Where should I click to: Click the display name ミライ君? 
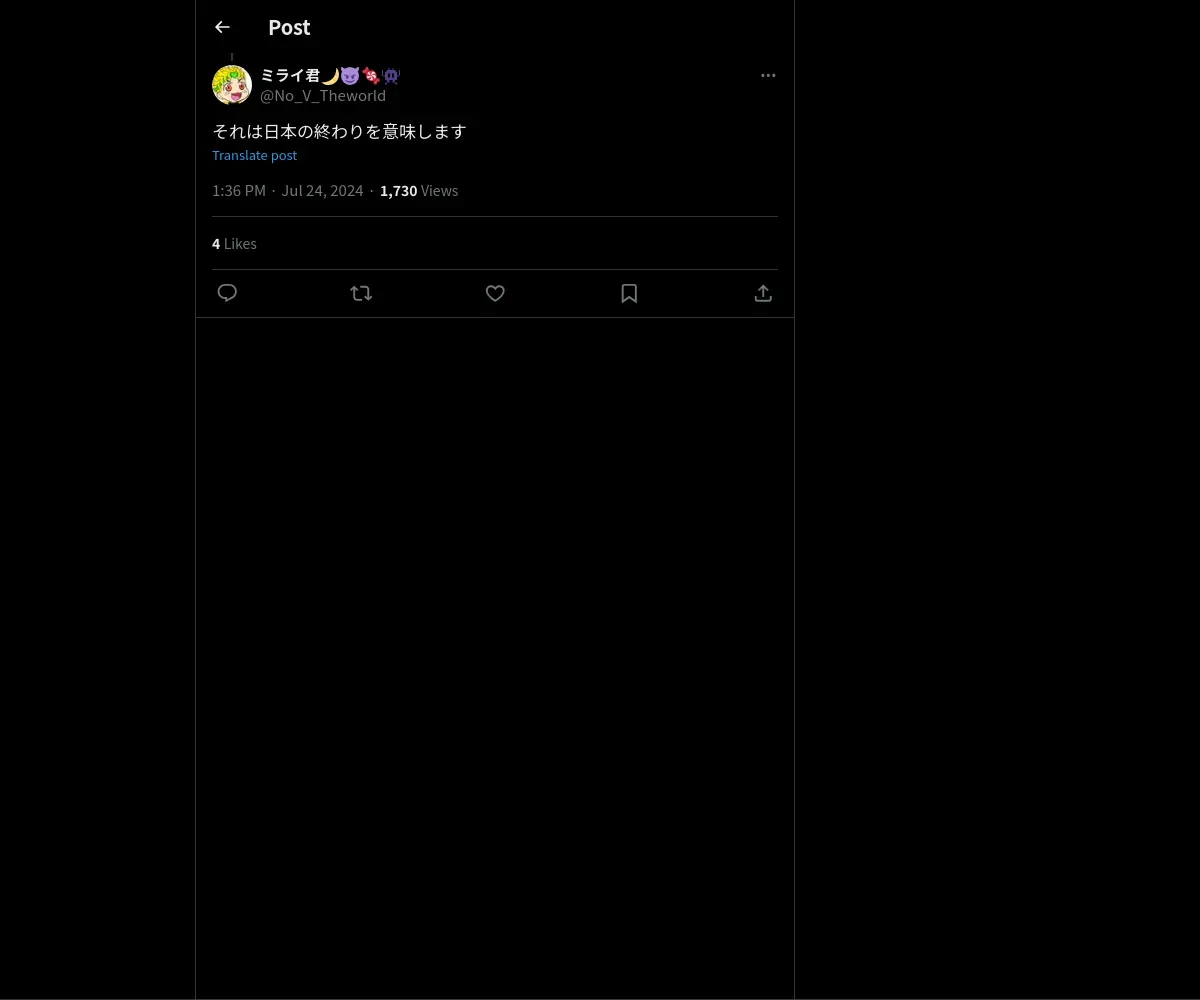click(290, 75)
